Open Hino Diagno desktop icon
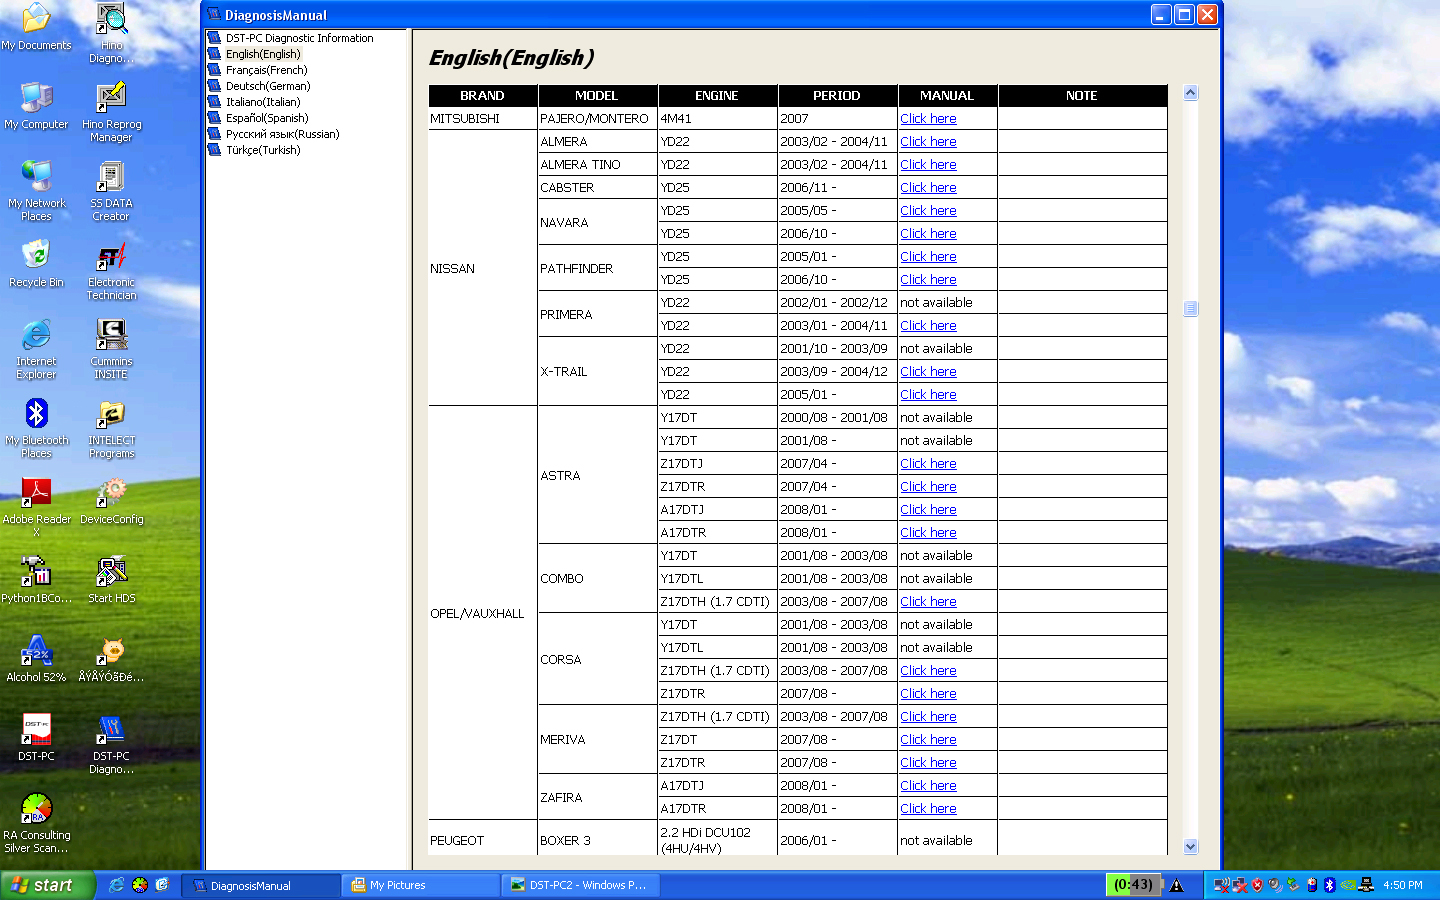The image size is (1440, 900). point(111,33)
